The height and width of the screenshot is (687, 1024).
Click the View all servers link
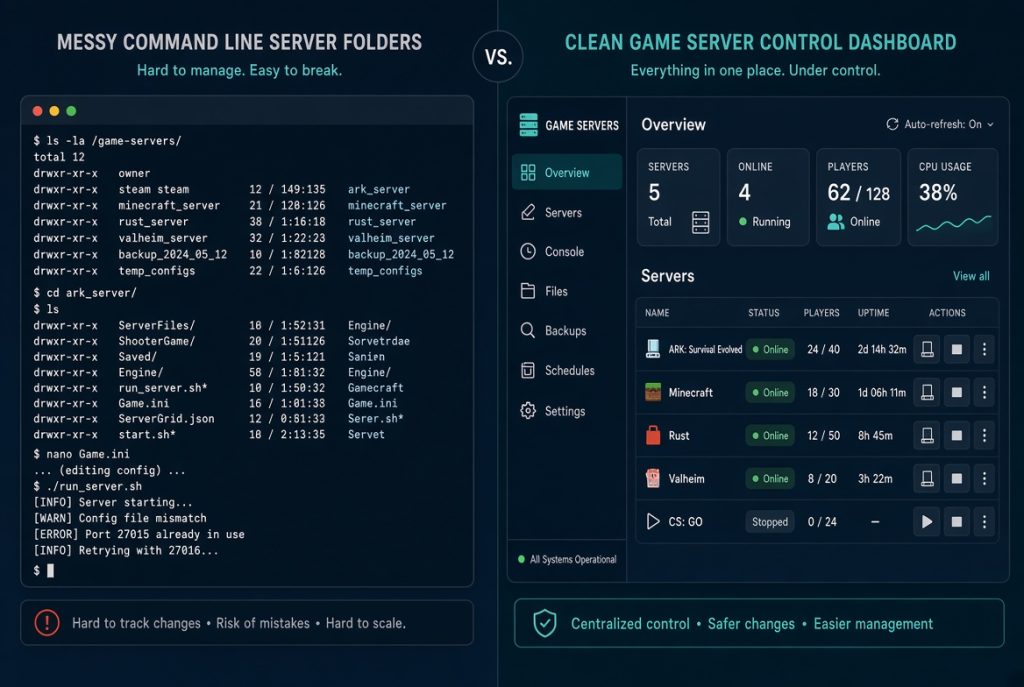pos(970,276)
